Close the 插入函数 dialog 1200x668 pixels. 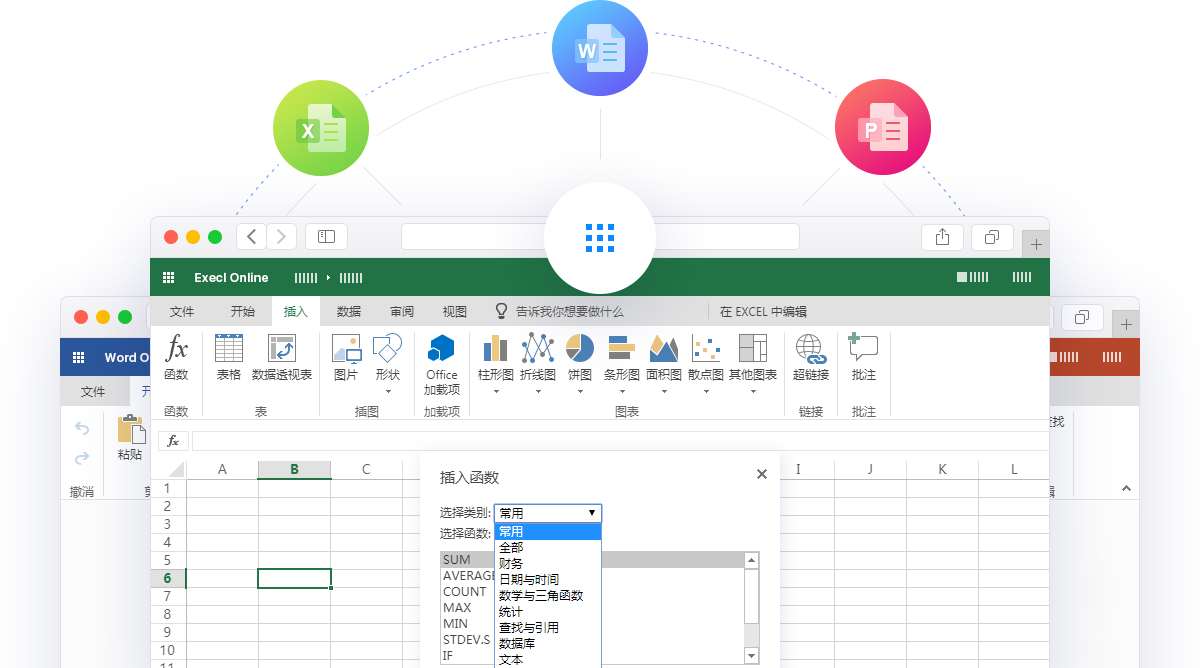[x=762, y=475]
